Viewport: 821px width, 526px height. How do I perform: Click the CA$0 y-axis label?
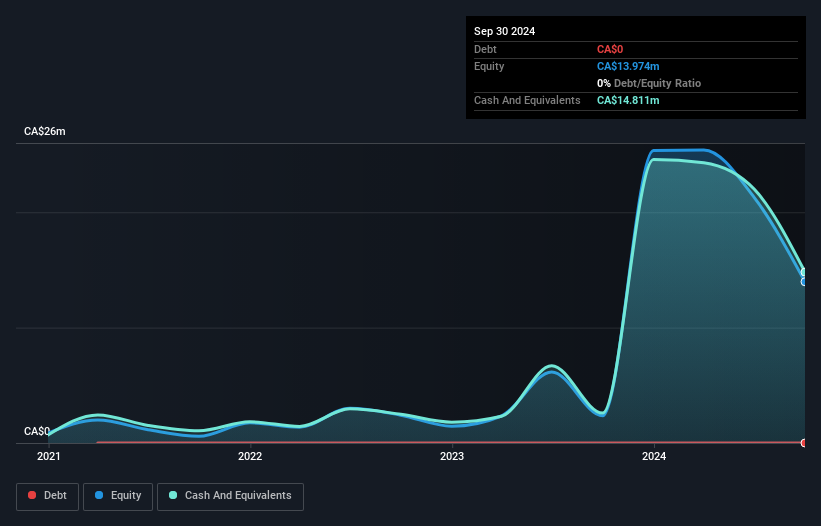tap(37, 431)
